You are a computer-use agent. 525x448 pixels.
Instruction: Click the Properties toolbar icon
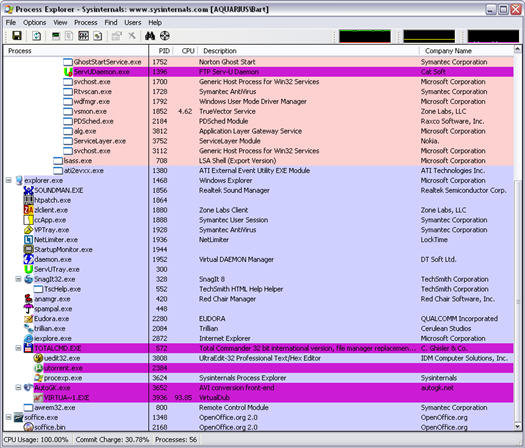[117, 35]
